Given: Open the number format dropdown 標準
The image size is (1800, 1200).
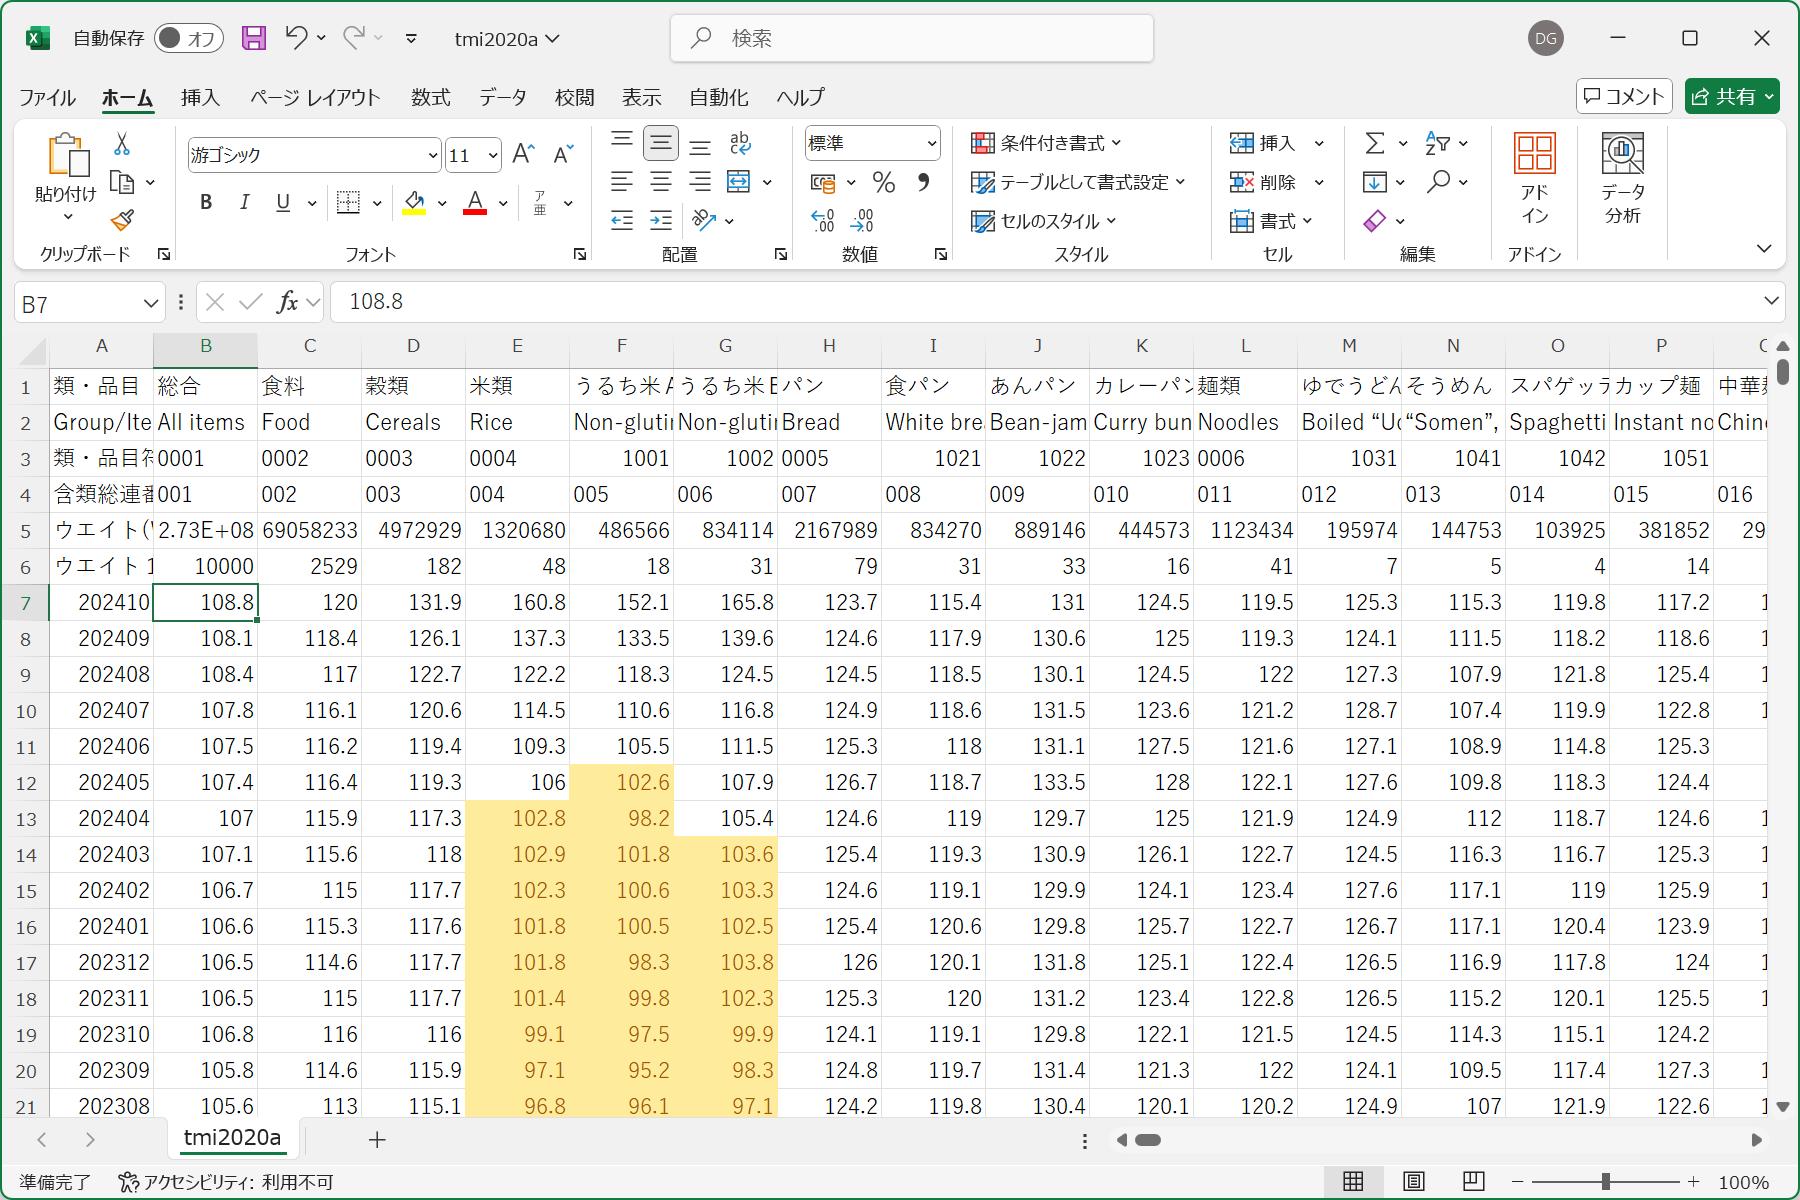Looking at the screenshot, I should [x=931, y=143].
